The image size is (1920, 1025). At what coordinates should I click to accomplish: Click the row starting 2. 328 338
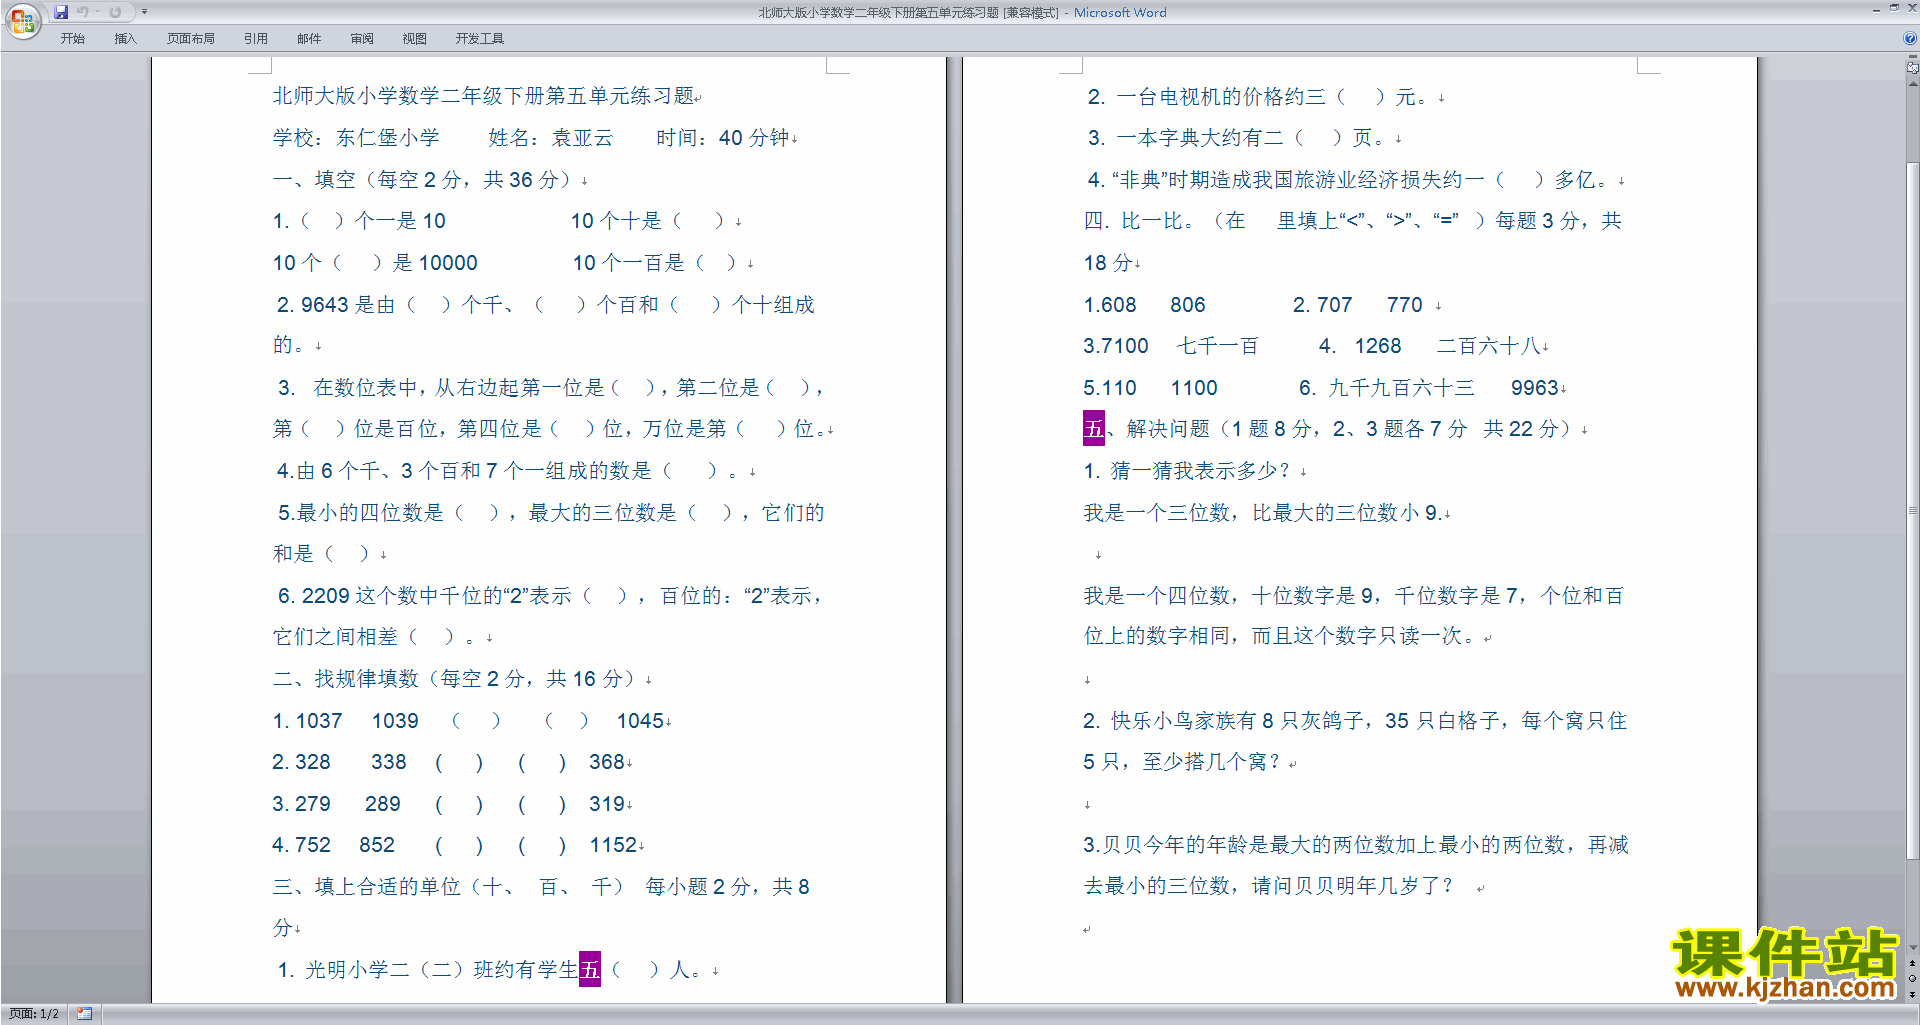point(449,763)
